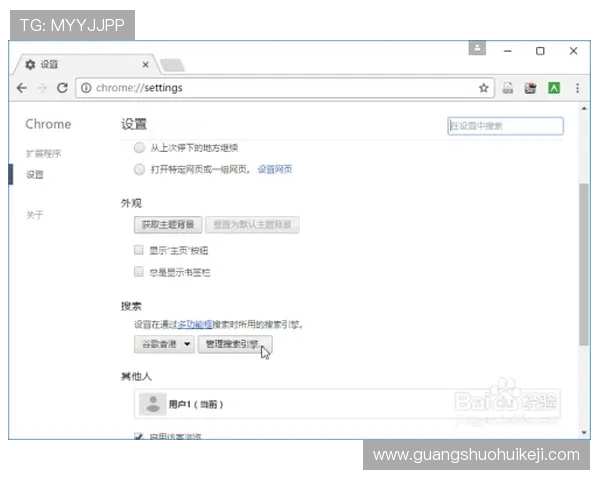This screenshot has width=600, height=480.
Task: Select 设置 in the sidebar
Action: (35, 175)
